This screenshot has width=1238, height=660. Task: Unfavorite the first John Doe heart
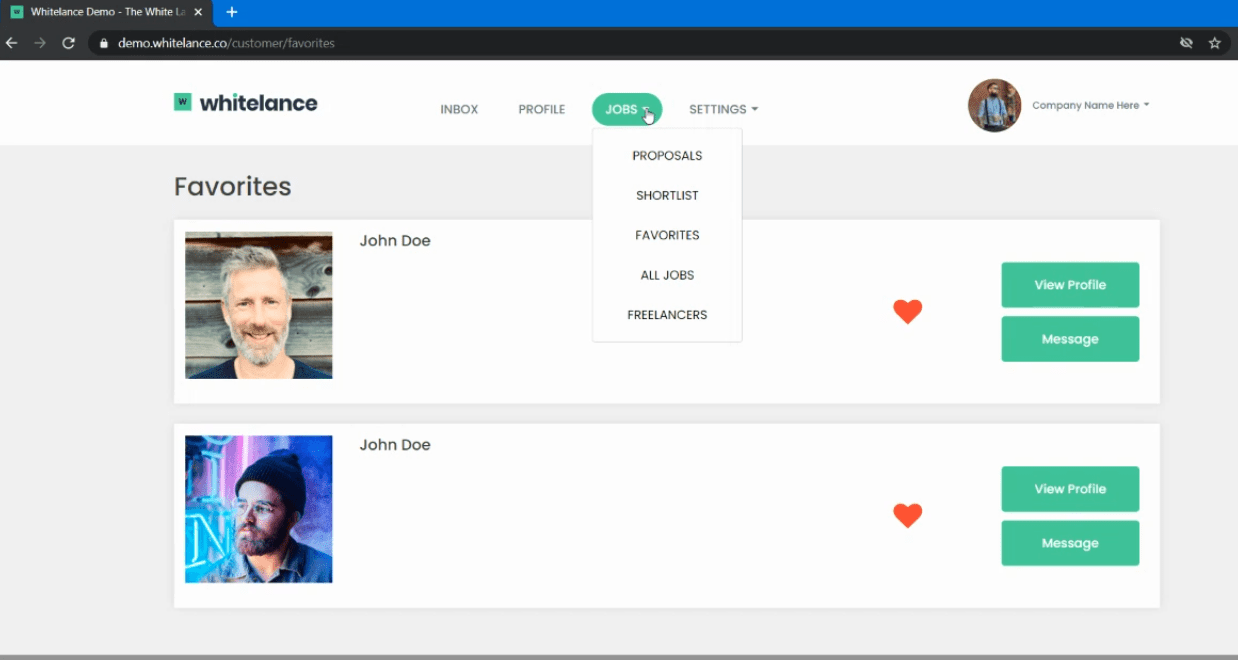(907, 312)
